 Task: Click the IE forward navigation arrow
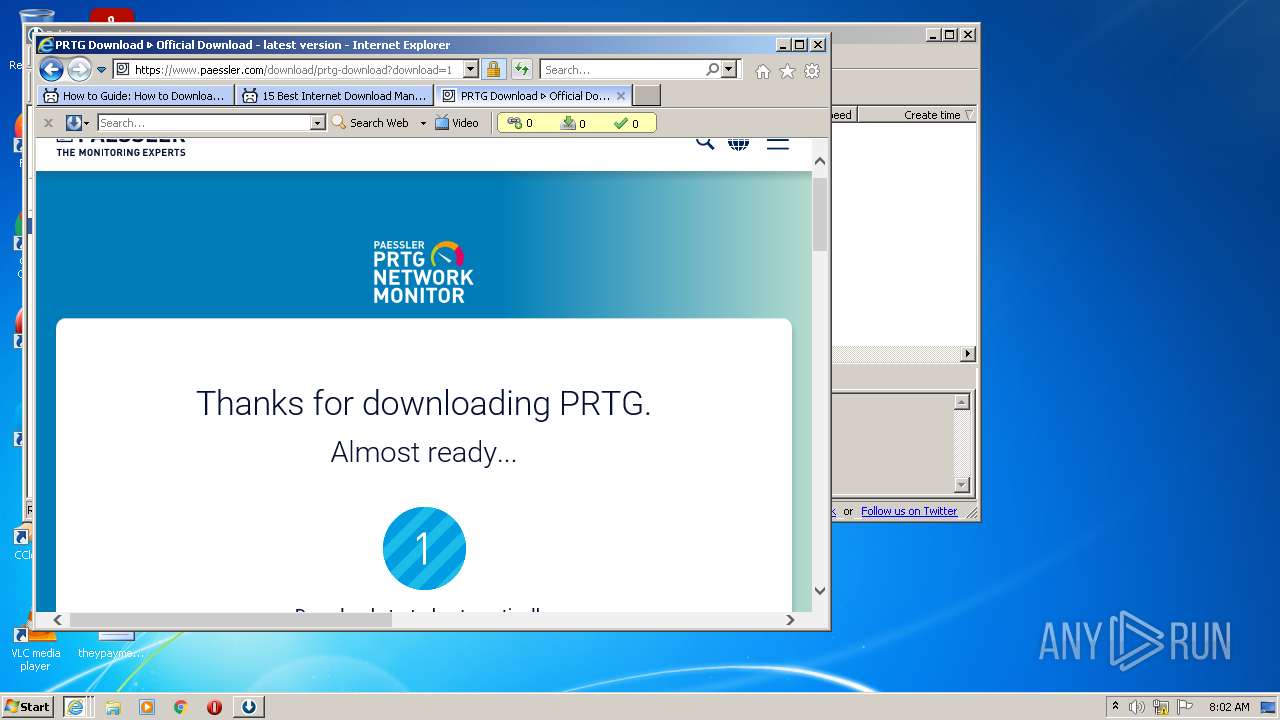(x=79, y=70)
